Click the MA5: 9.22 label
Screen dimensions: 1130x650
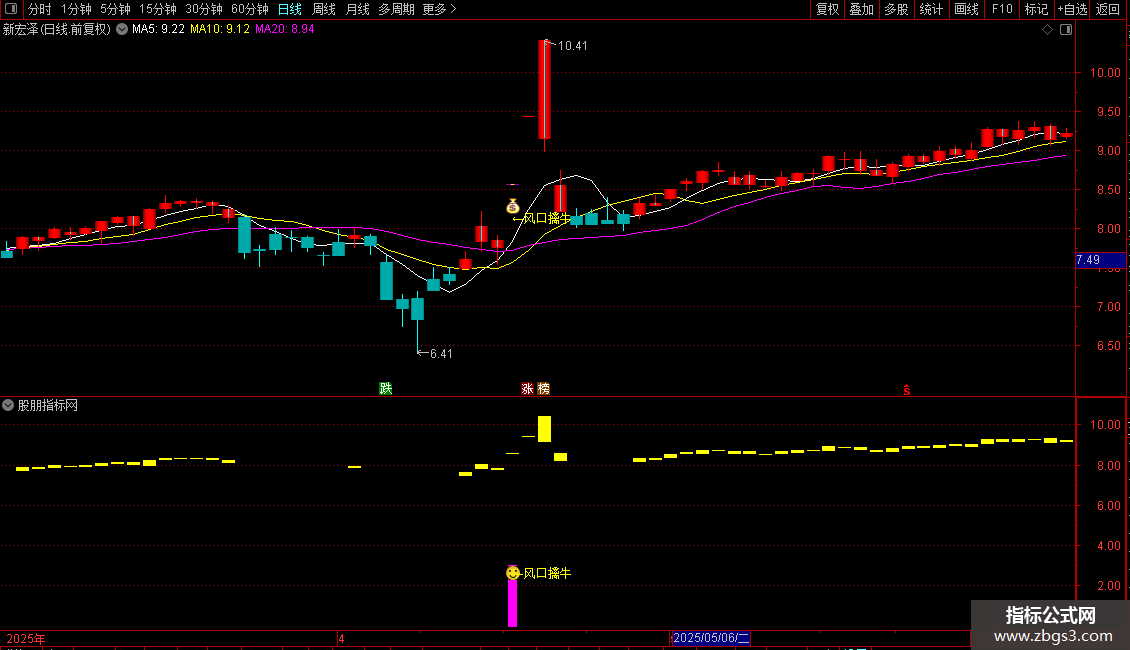158,29
